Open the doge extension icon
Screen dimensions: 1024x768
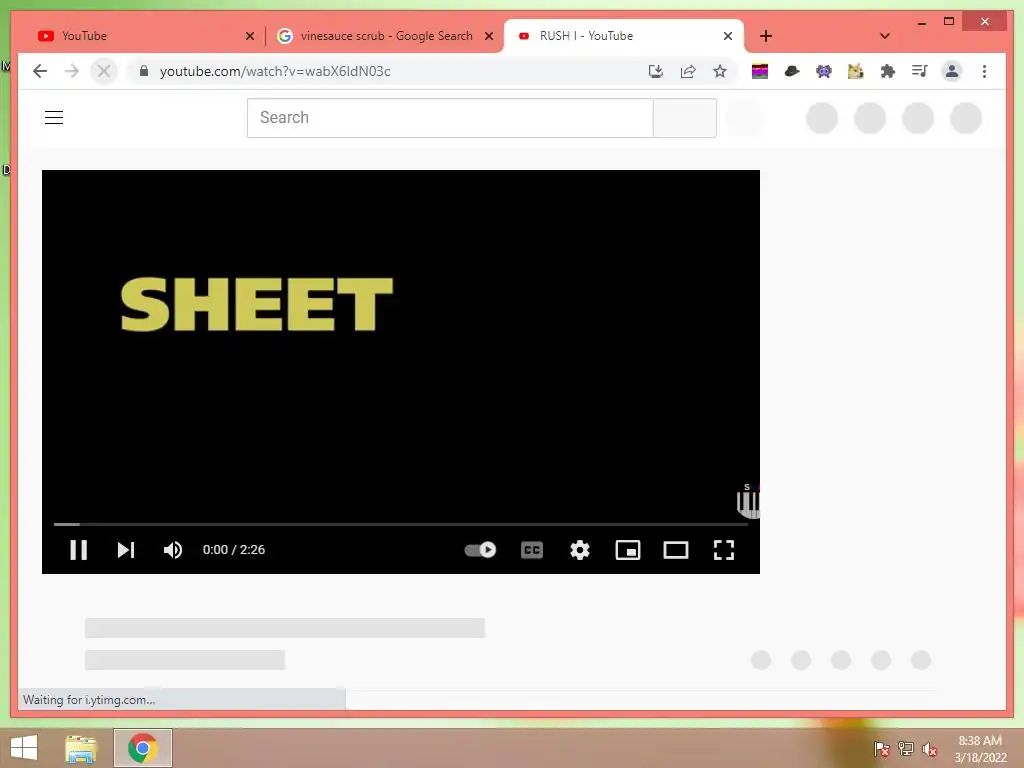coord(856,71)
